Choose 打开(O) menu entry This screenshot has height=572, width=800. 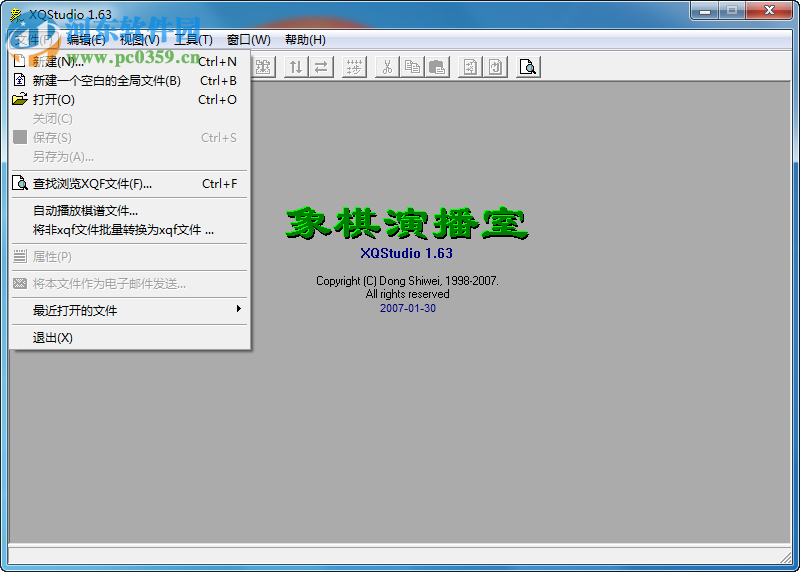(x=129, y=100)
